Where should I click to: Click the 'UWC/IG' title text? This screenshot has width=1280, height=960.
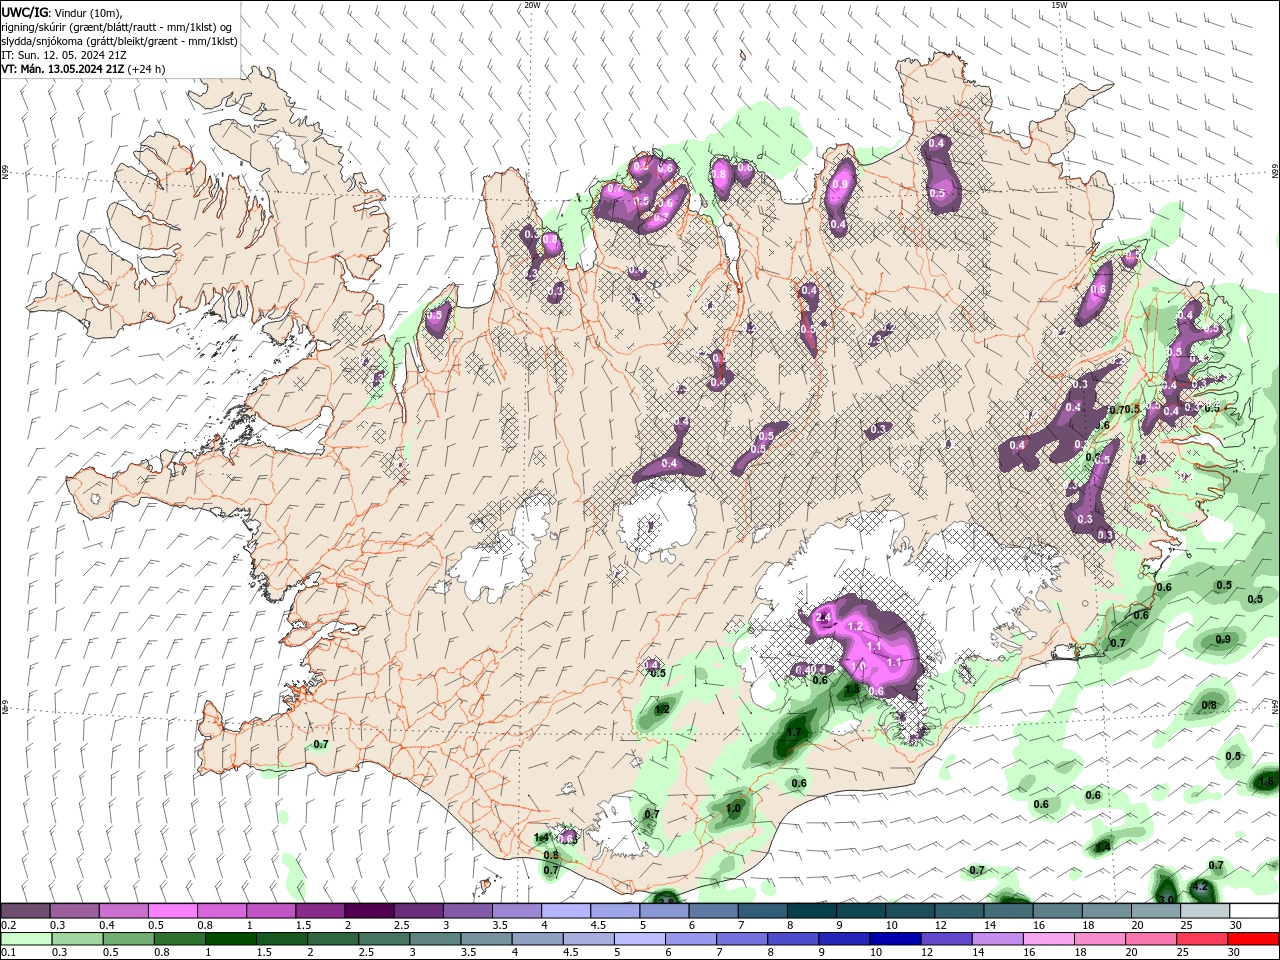tap(24, 12)
